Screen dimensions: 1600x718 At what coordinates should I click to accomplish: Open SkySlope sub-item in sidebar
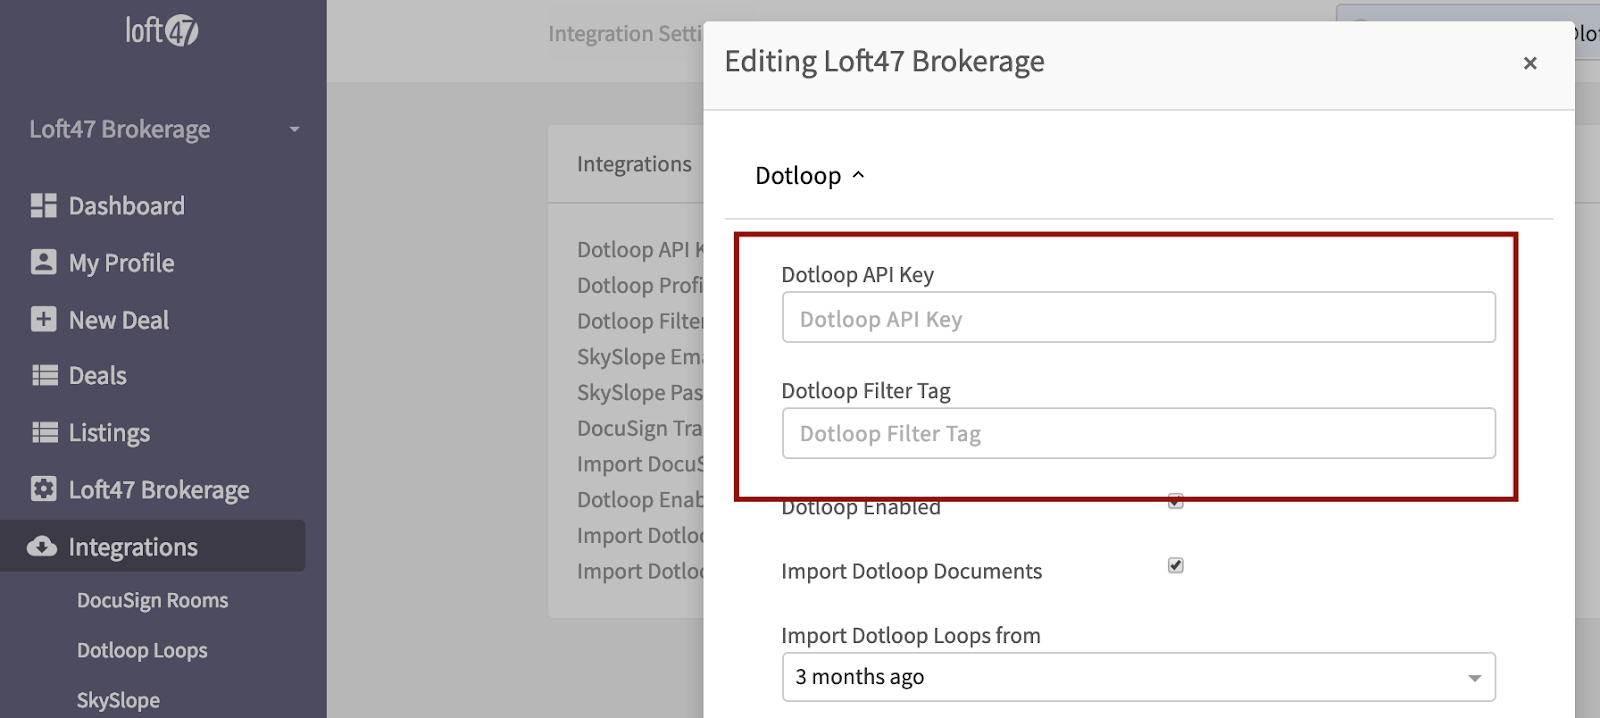coord(118,700)
